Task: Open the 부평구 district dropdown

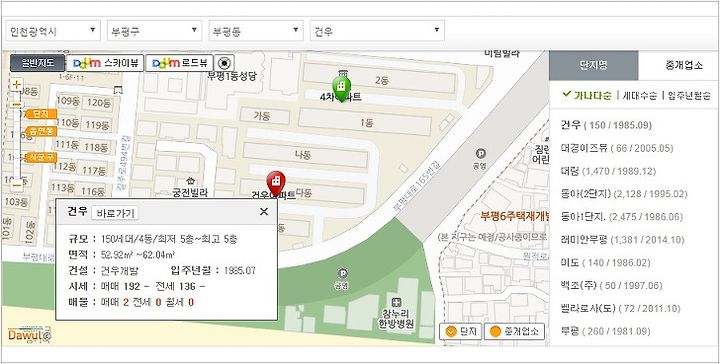Action: [155, 31]
